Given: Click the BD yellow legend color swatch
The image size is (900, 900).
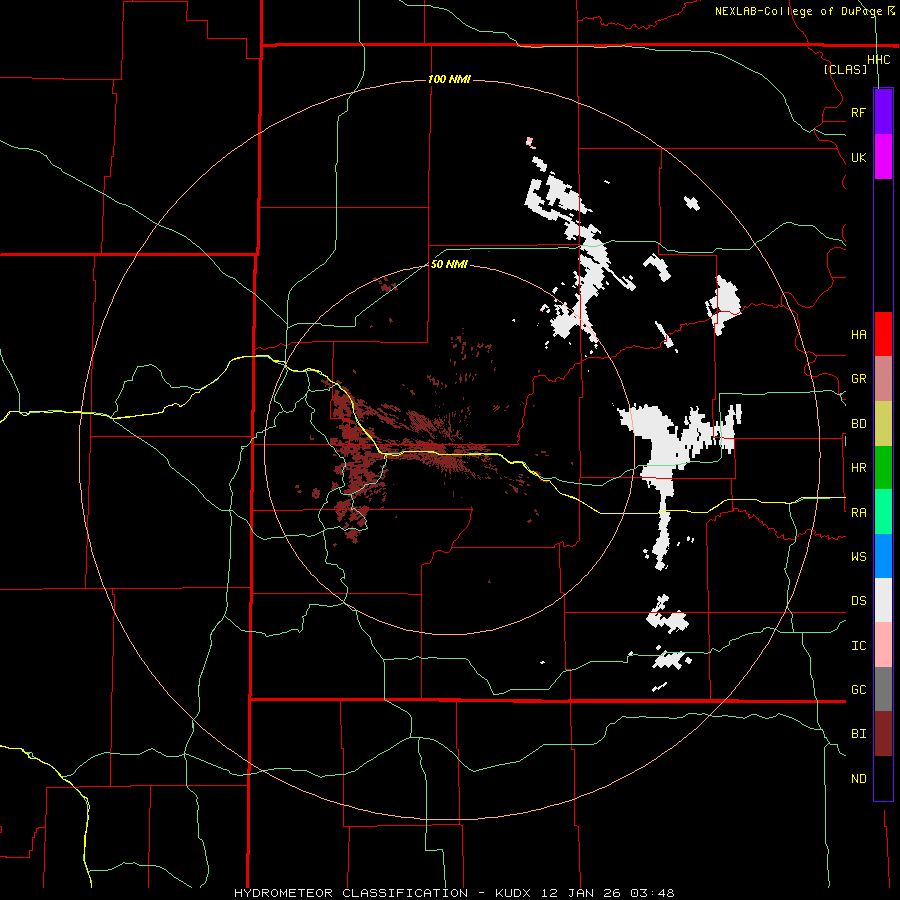Looking at the screenshot, I should tap(883, 424).
